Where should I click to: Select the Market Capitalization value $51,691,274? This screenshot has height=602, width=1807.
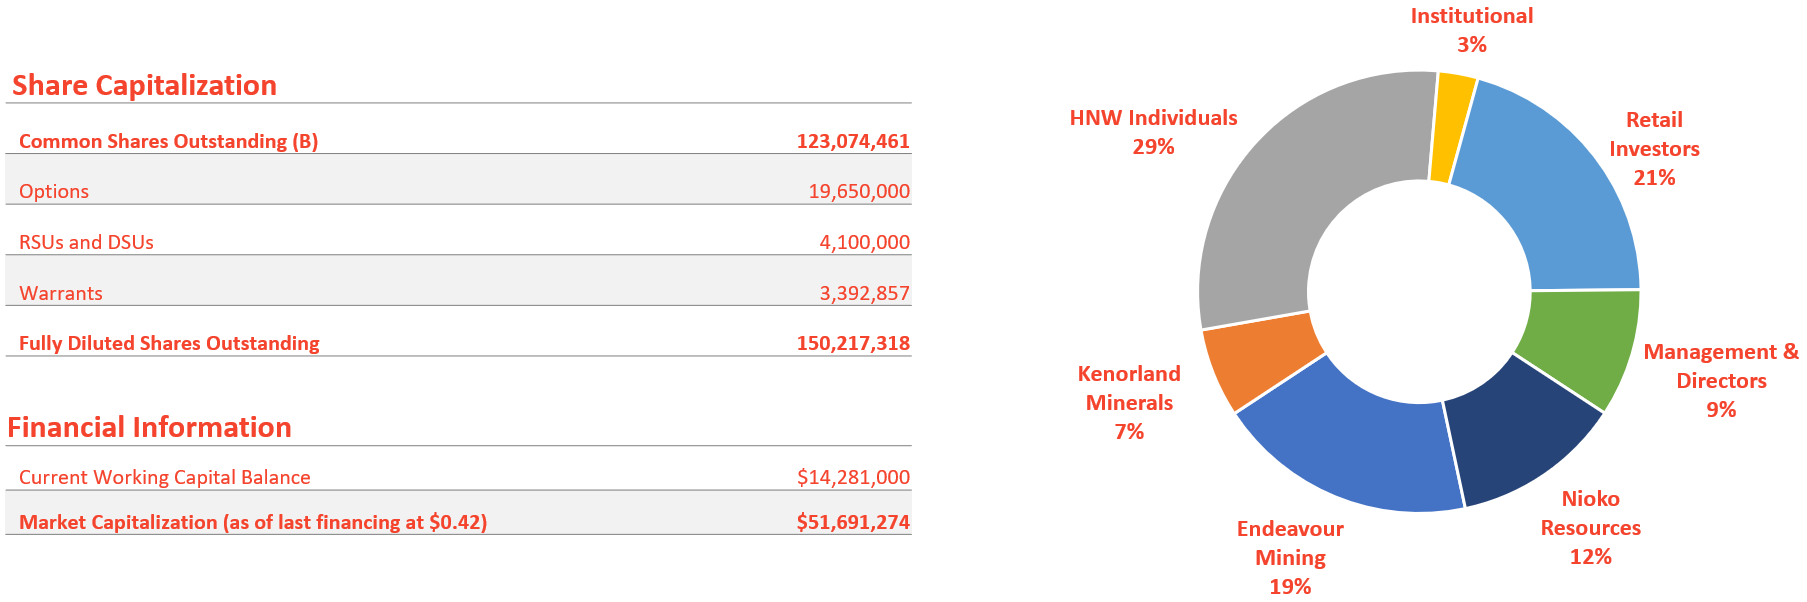pyautogui.click(x=853, y=522)
